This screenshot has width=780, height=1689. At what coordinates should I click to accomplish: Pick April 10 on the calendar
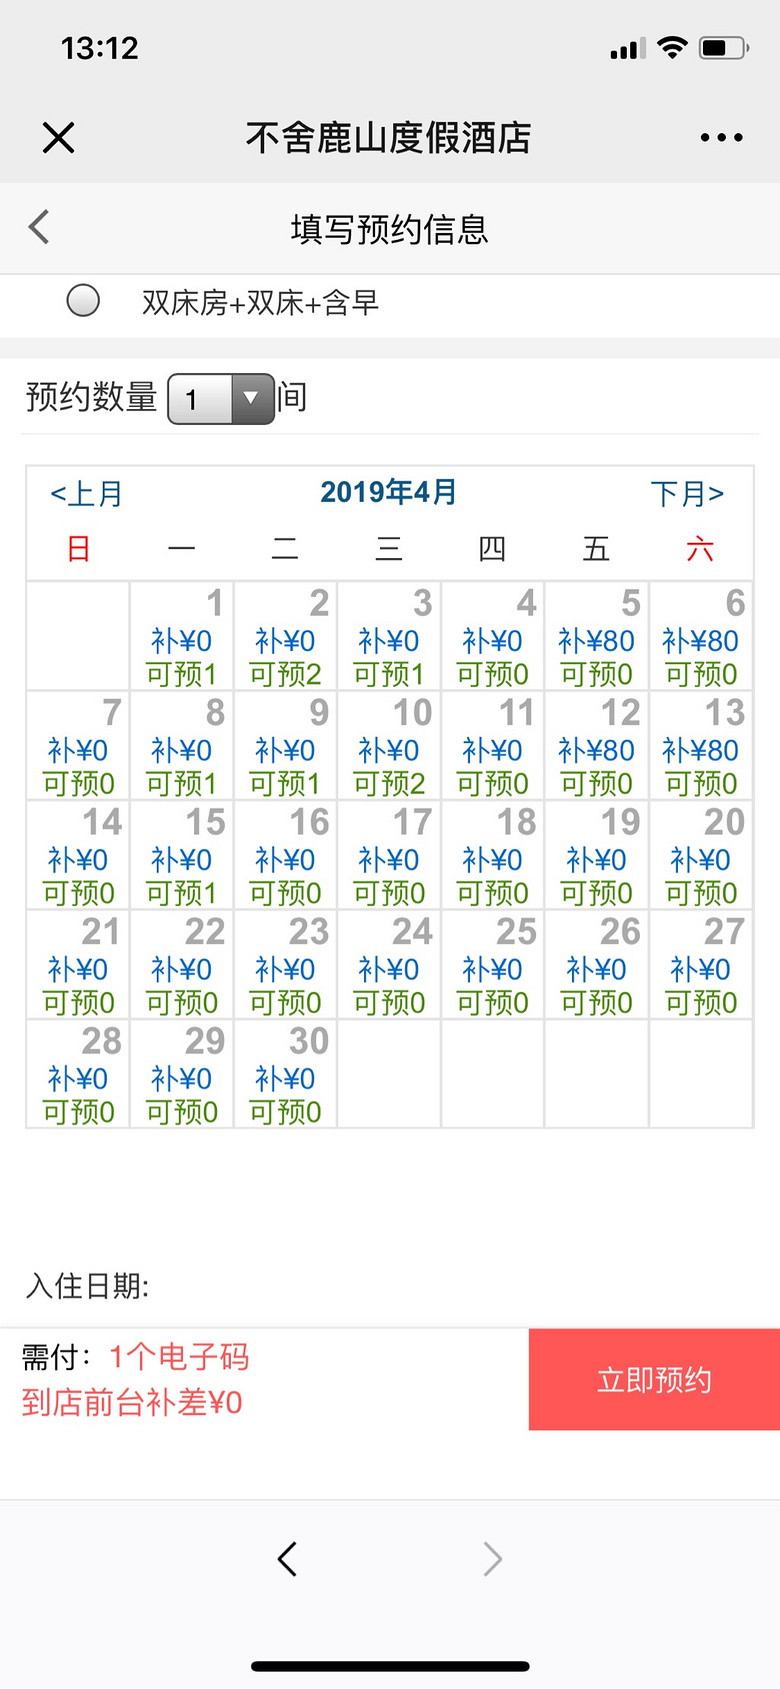pyautogui.click(x=389, y=746)
